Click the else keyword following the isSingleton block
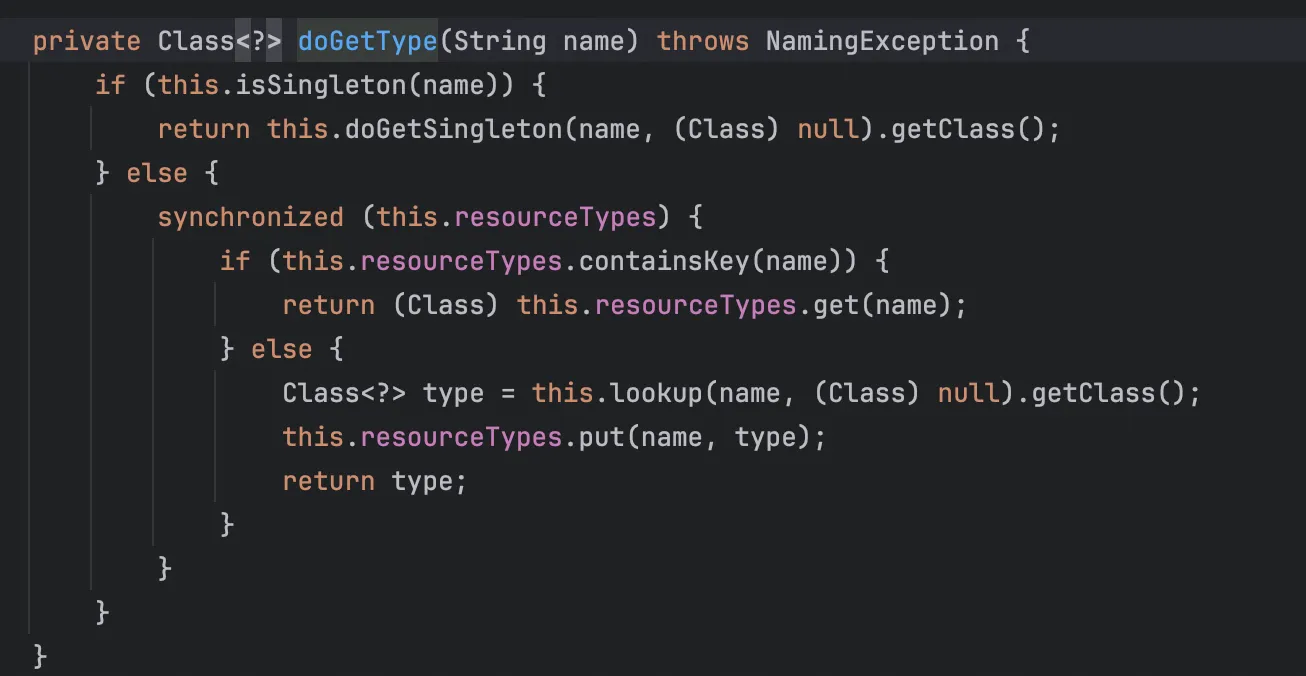Viewport: 1306px width, 676px height. click(157, 173)
